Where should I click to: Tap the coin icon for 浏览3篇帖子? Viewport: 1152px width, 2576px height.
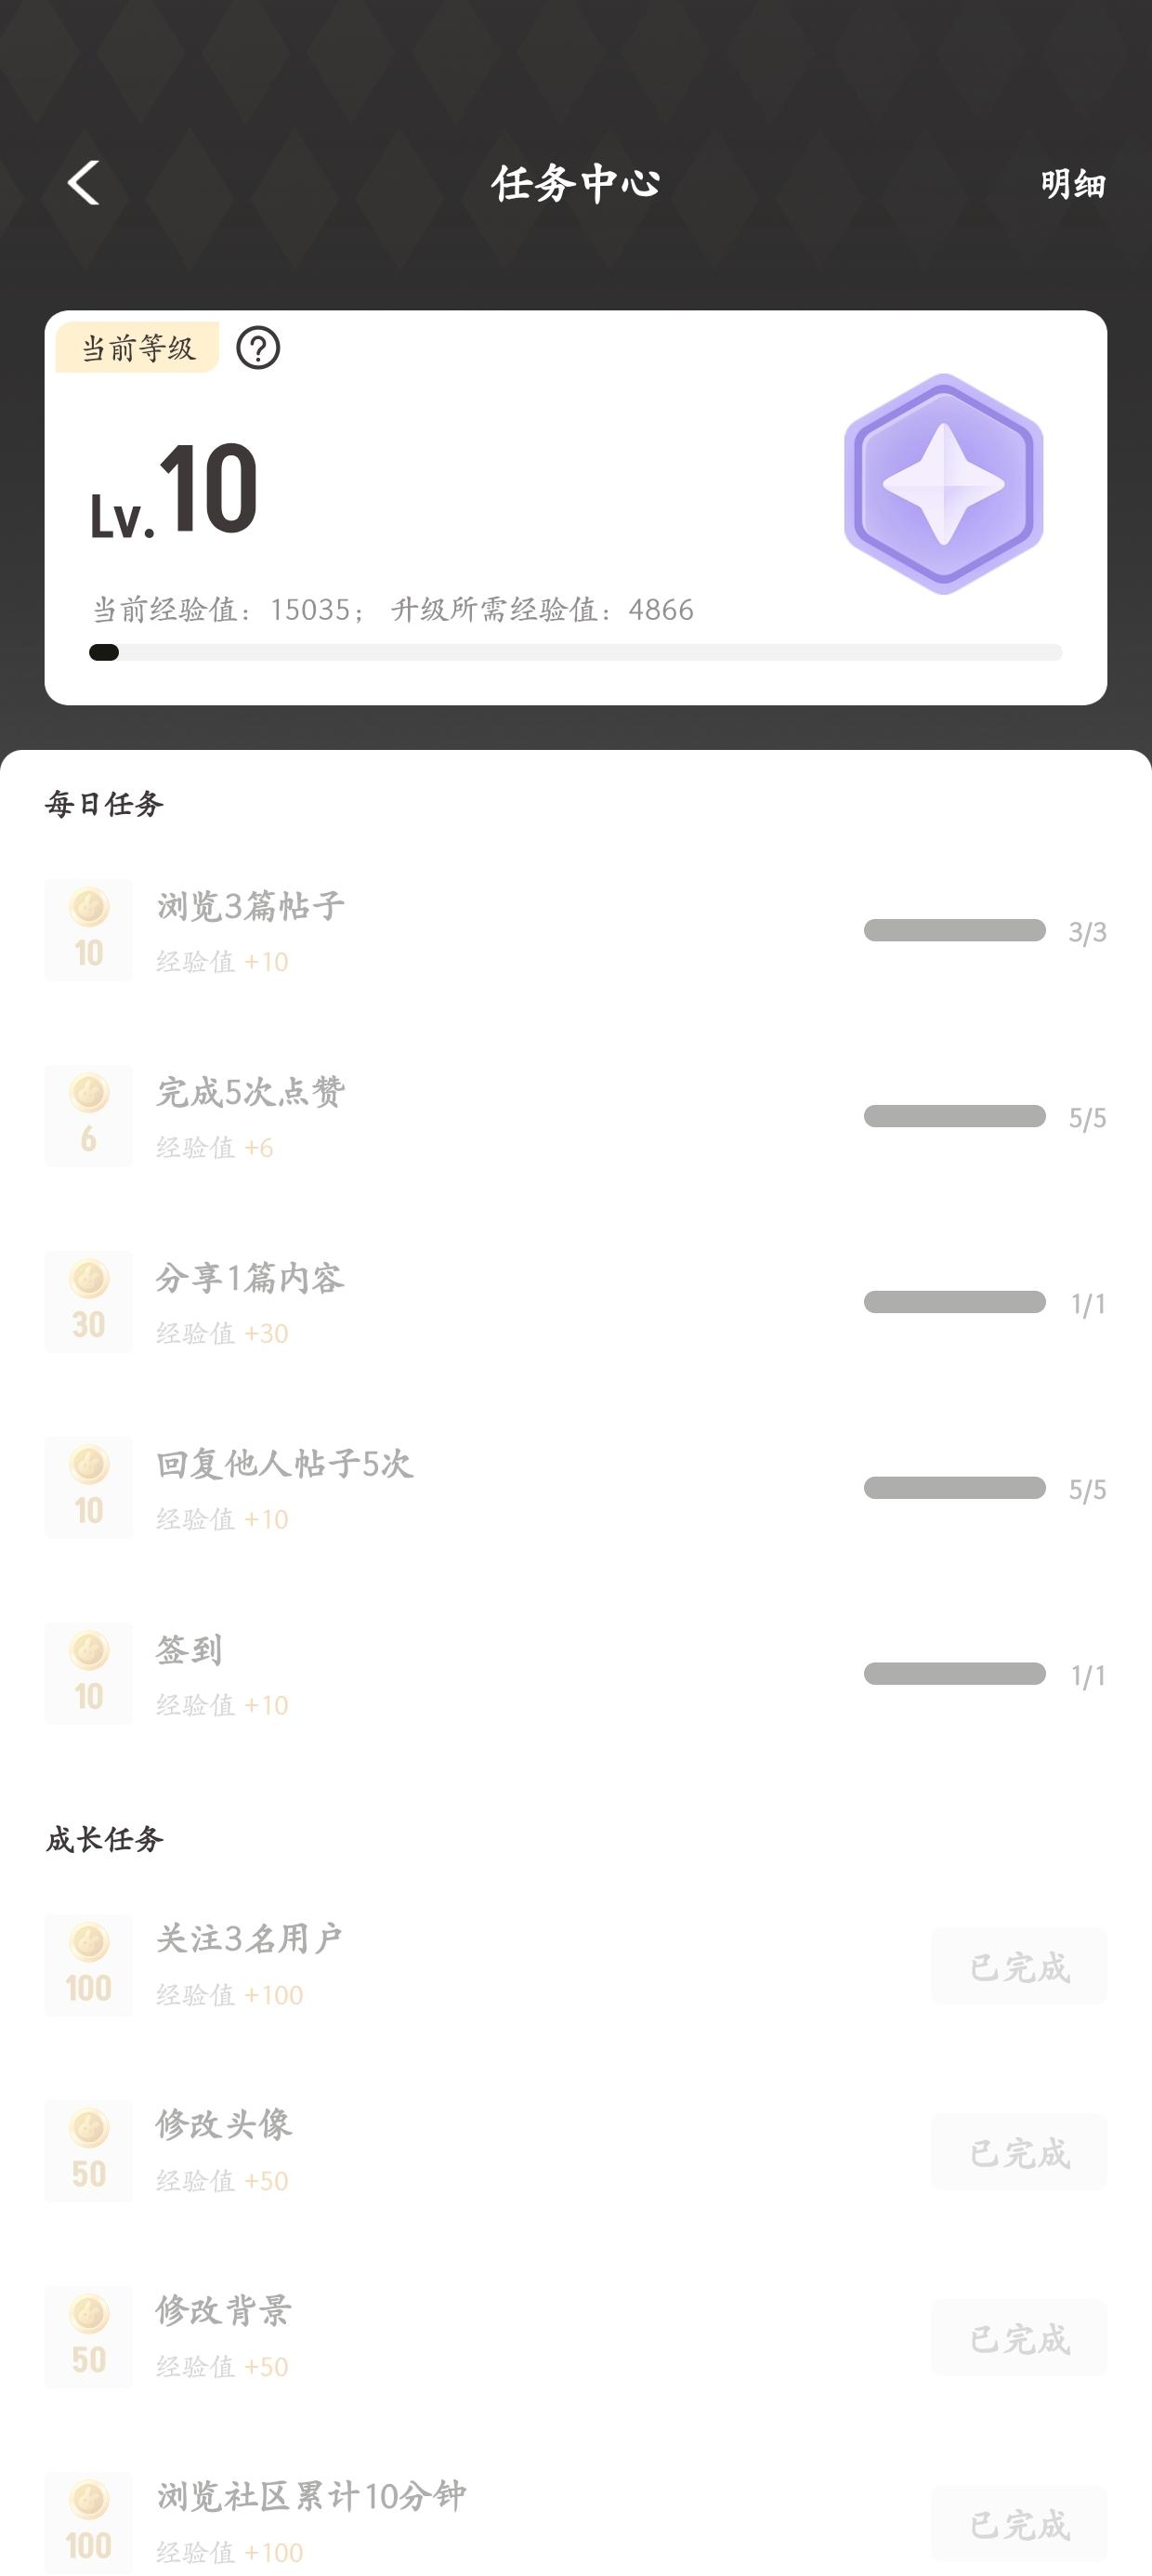click(89, 930)
